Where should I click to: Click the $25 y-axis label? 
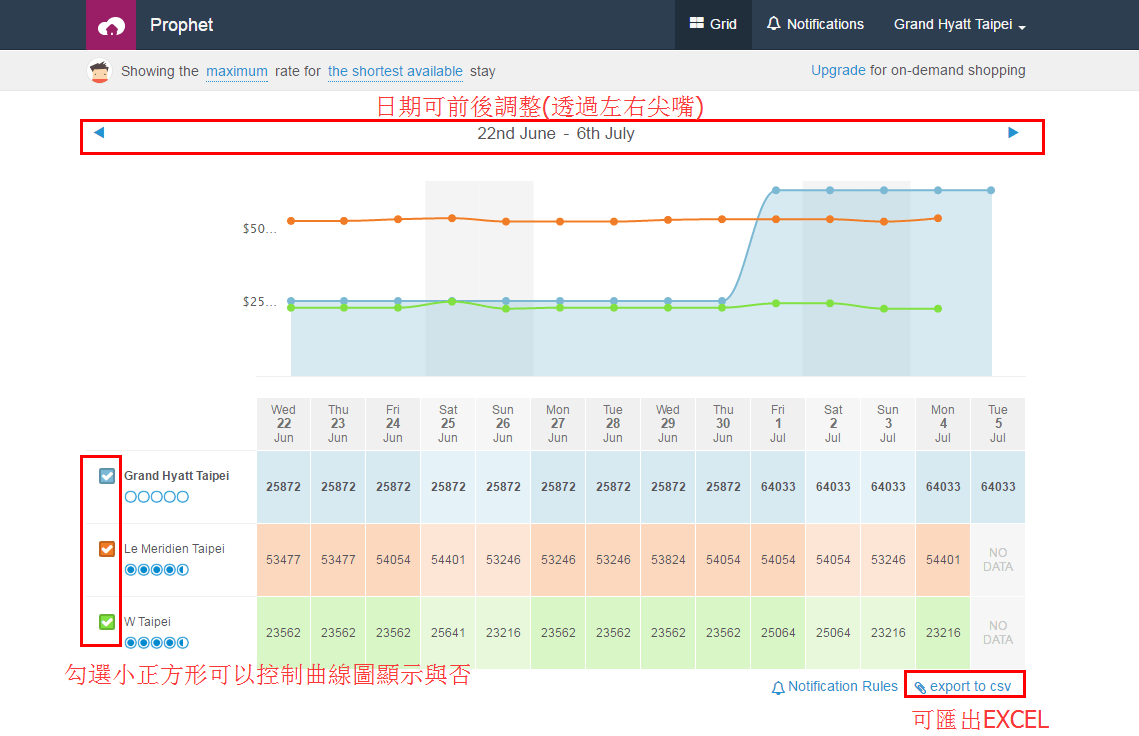point(259,302)
